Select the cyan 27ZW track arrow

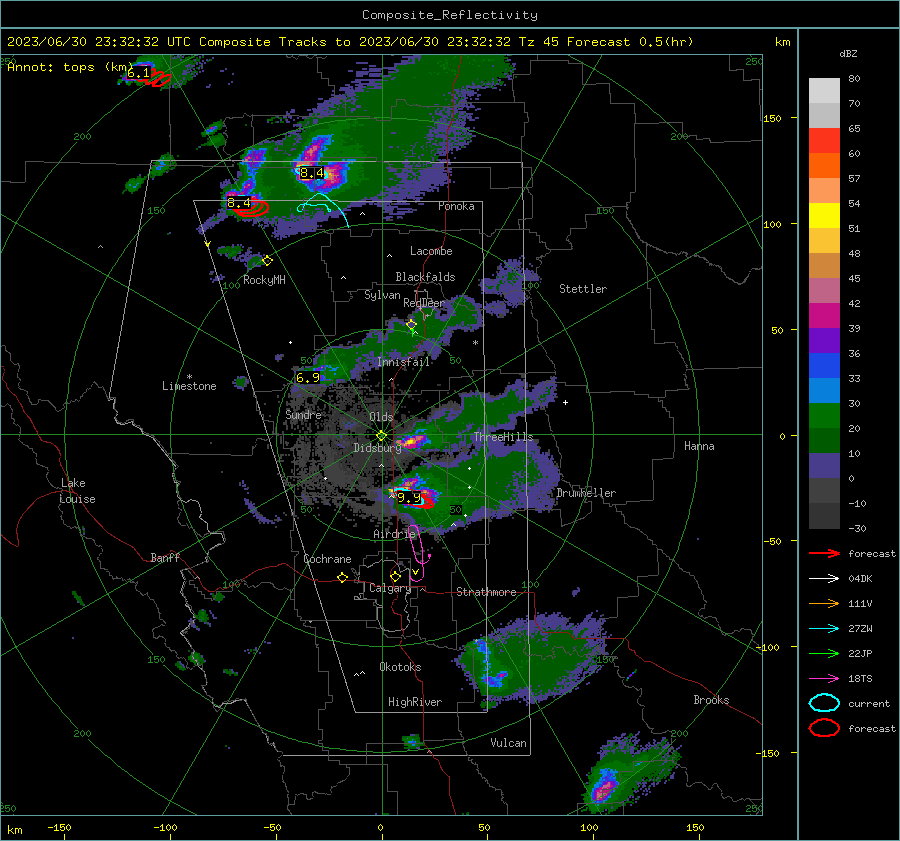coord(824,629)
